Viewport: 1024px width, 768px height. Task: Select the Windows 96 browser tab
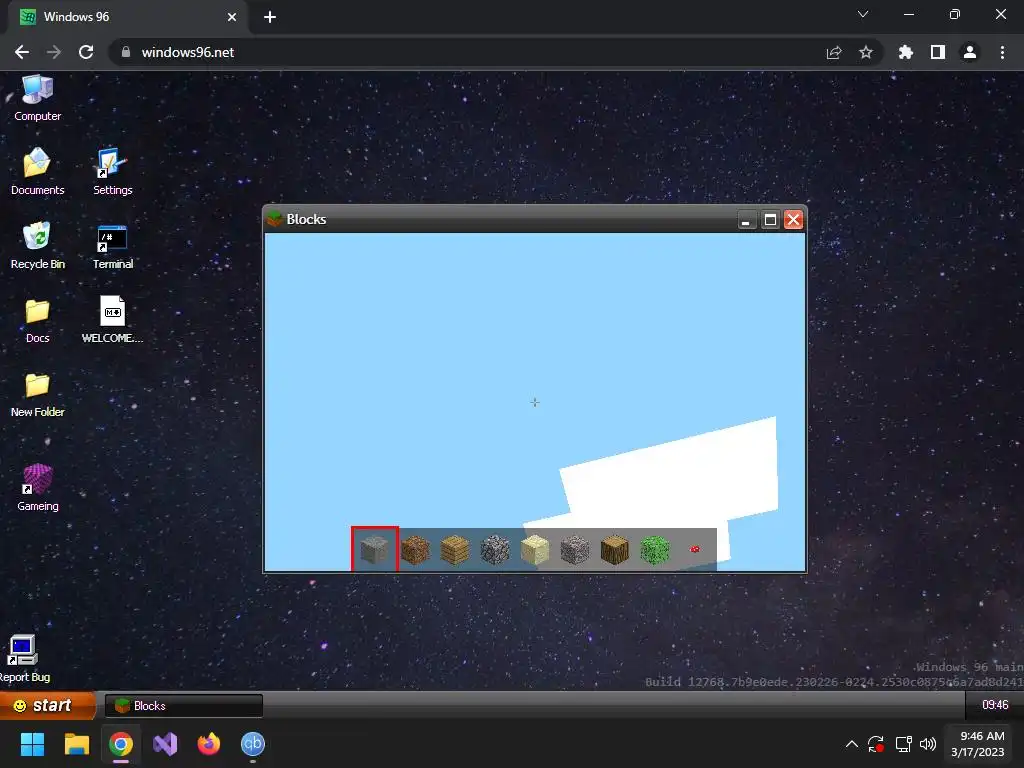[x=127, y=17]
